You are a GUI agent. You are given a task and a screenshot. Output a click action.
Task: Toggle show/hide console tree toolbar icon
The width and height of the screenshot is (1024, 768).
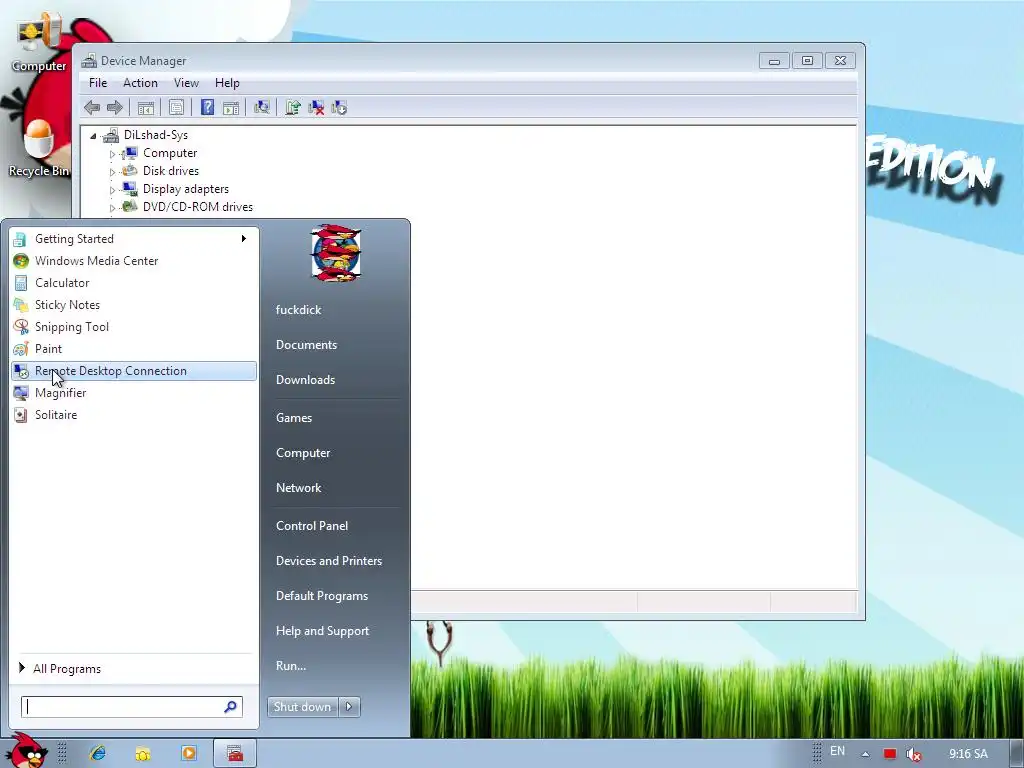click(146, 108)
